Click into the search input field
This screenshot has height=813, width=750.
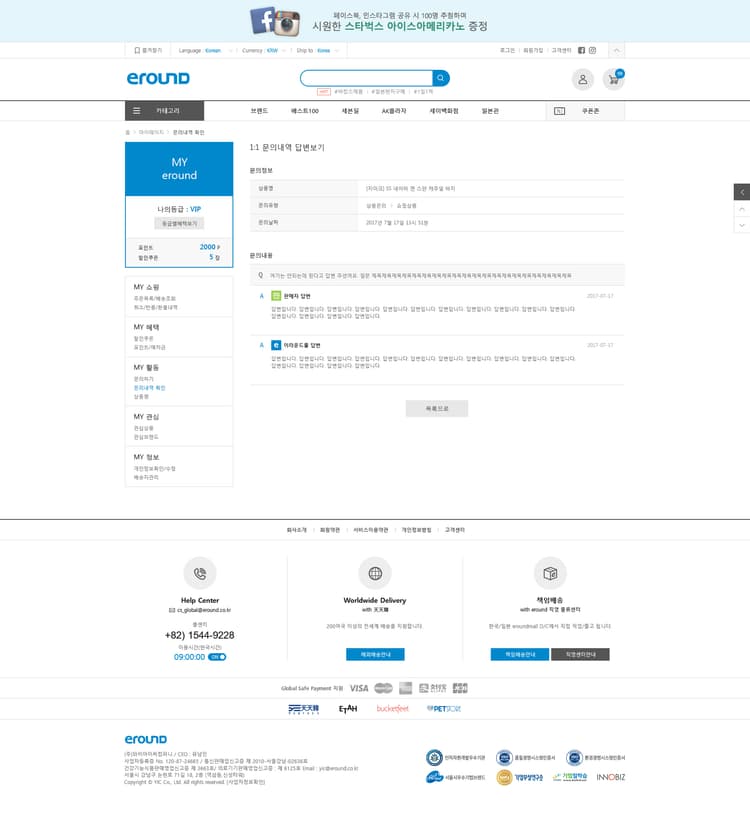coord(366,78)
